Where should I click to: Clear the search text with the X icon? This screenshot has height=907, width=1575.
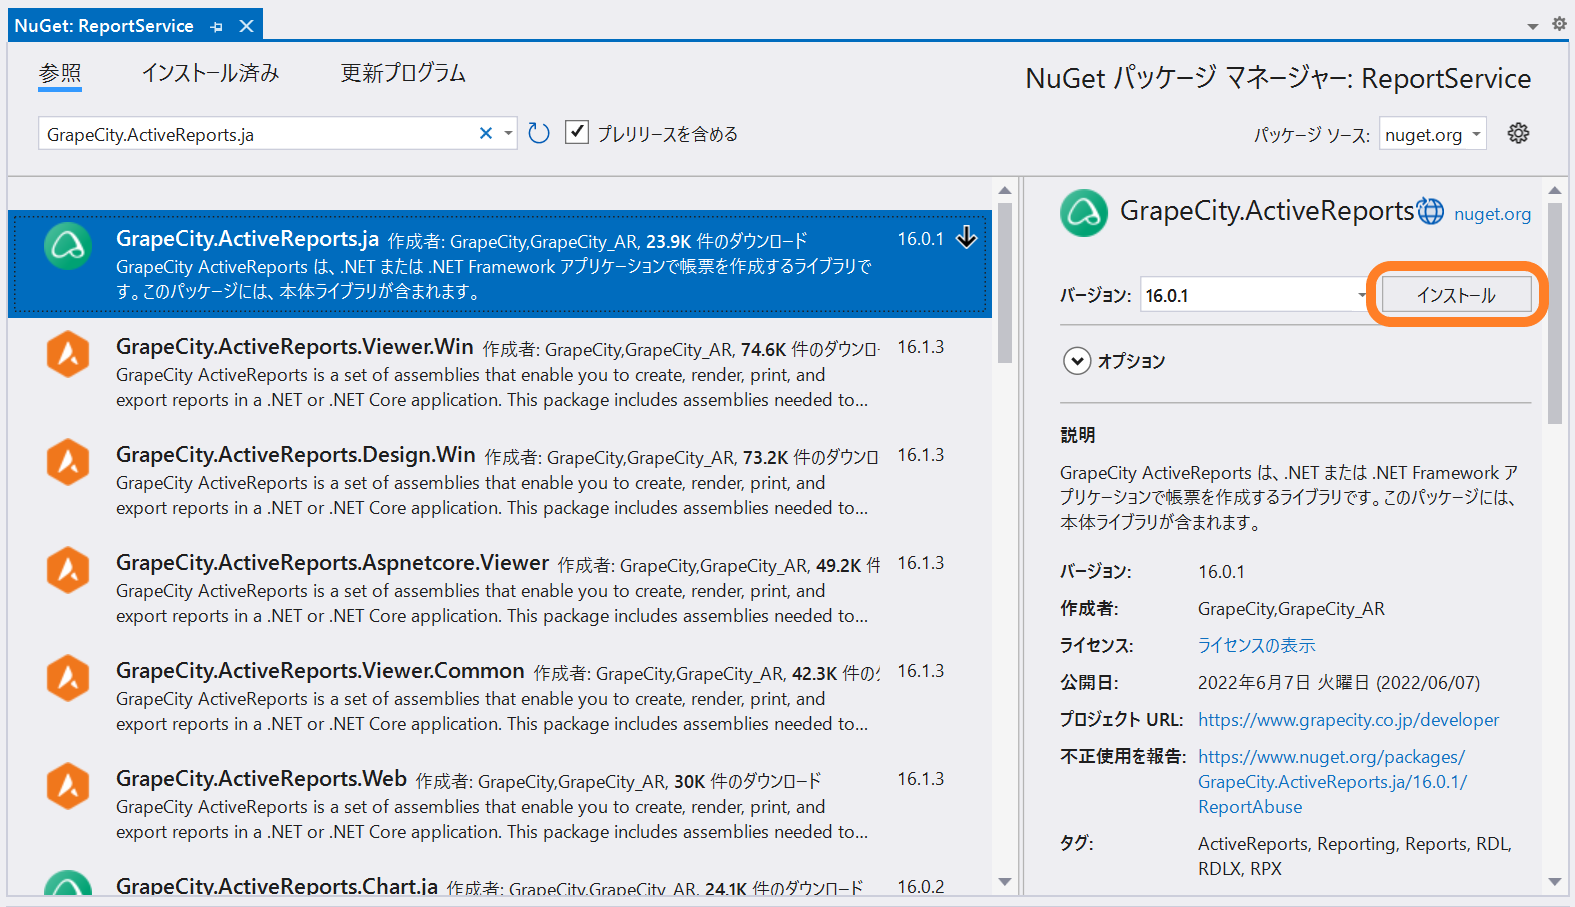click(x=486, y=133)
